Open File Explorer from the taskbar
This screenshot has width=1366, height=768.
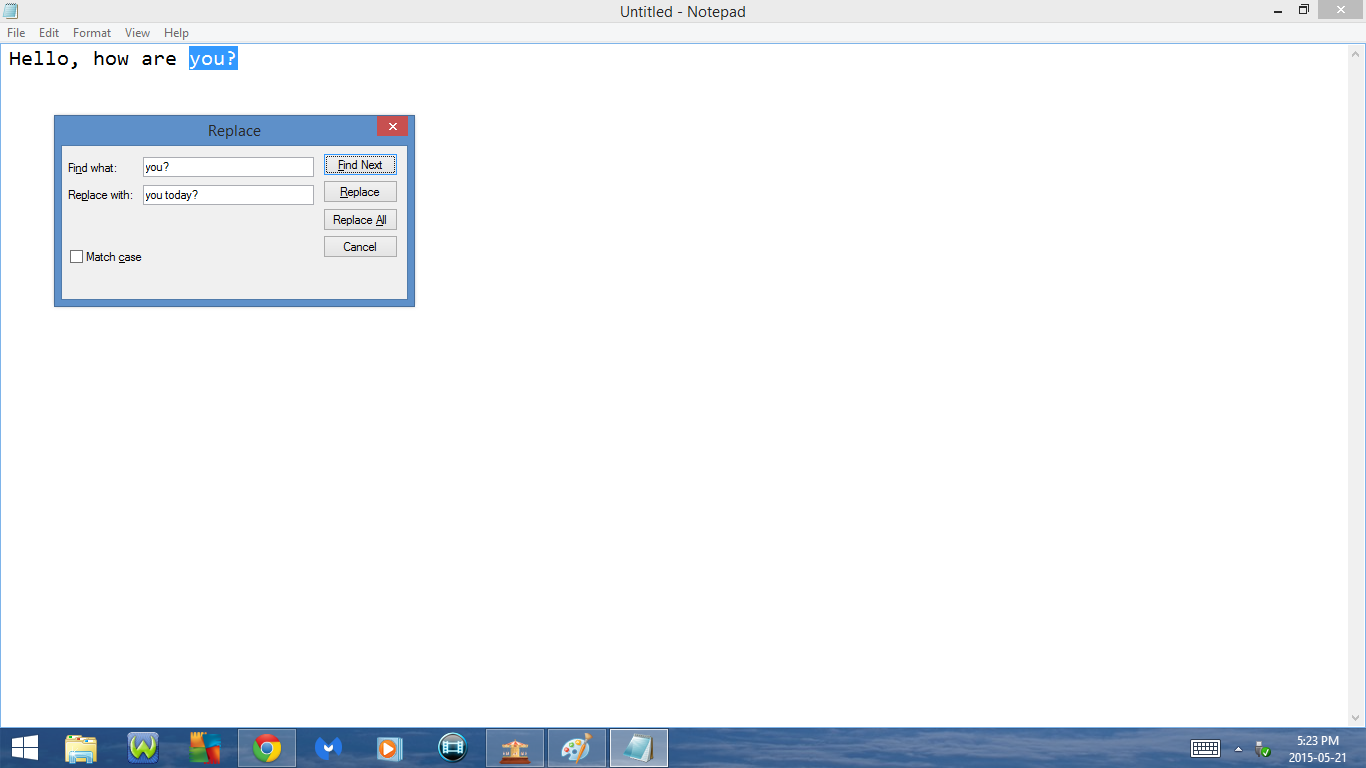[81, 747]
